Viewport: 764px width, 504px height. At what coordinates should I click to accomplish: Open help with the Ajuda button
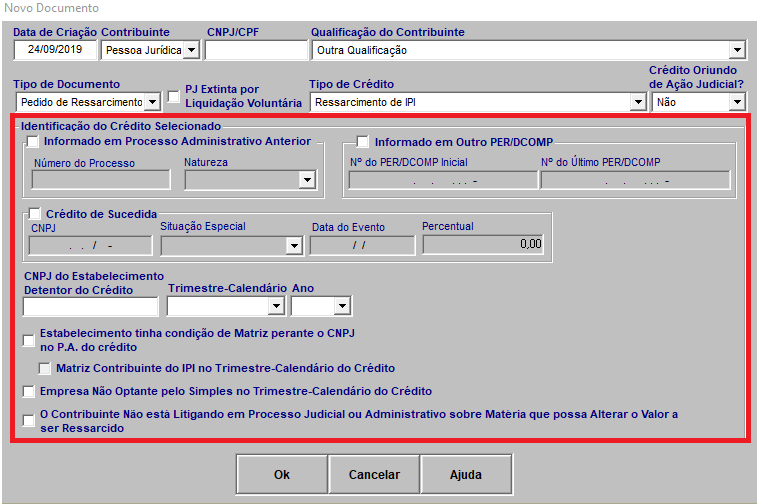click(466, 475)
